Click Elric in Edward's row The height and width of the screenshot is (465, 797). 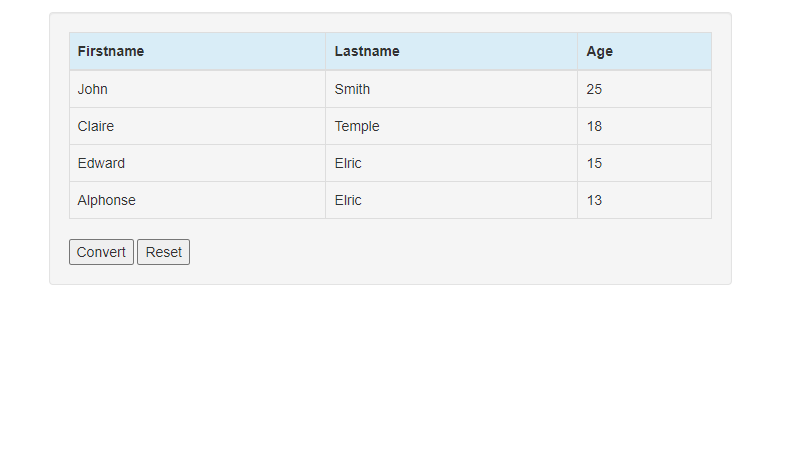[451, 163]
